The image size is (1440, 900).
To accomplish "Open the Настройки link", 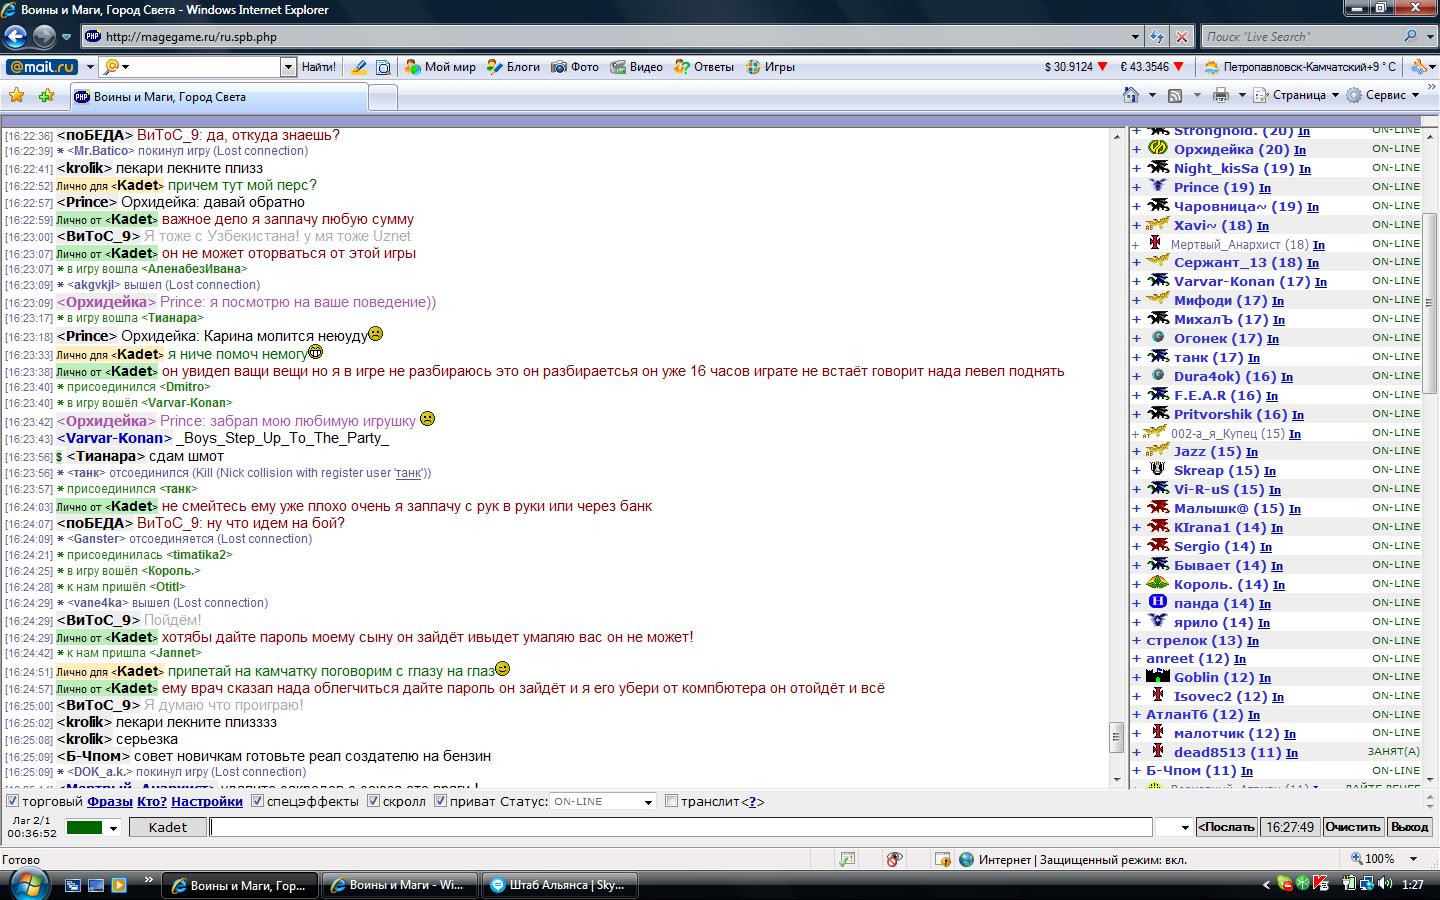I will tap(207, 801).
